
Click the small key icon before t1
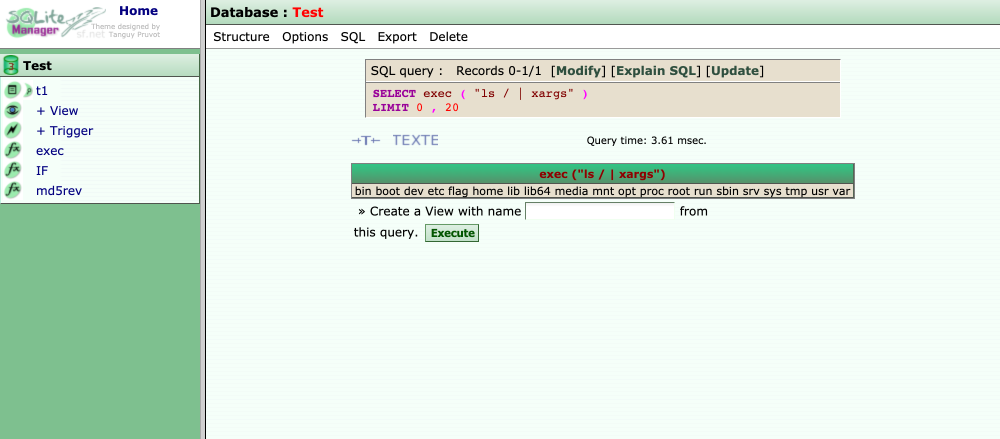coord(28,91)
